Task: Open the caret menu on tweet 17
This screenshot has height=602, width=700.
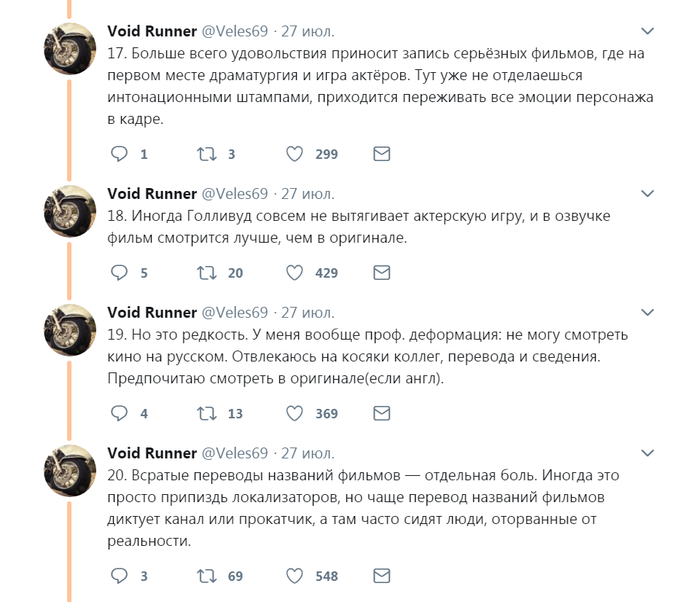Action: click(648, 32)
